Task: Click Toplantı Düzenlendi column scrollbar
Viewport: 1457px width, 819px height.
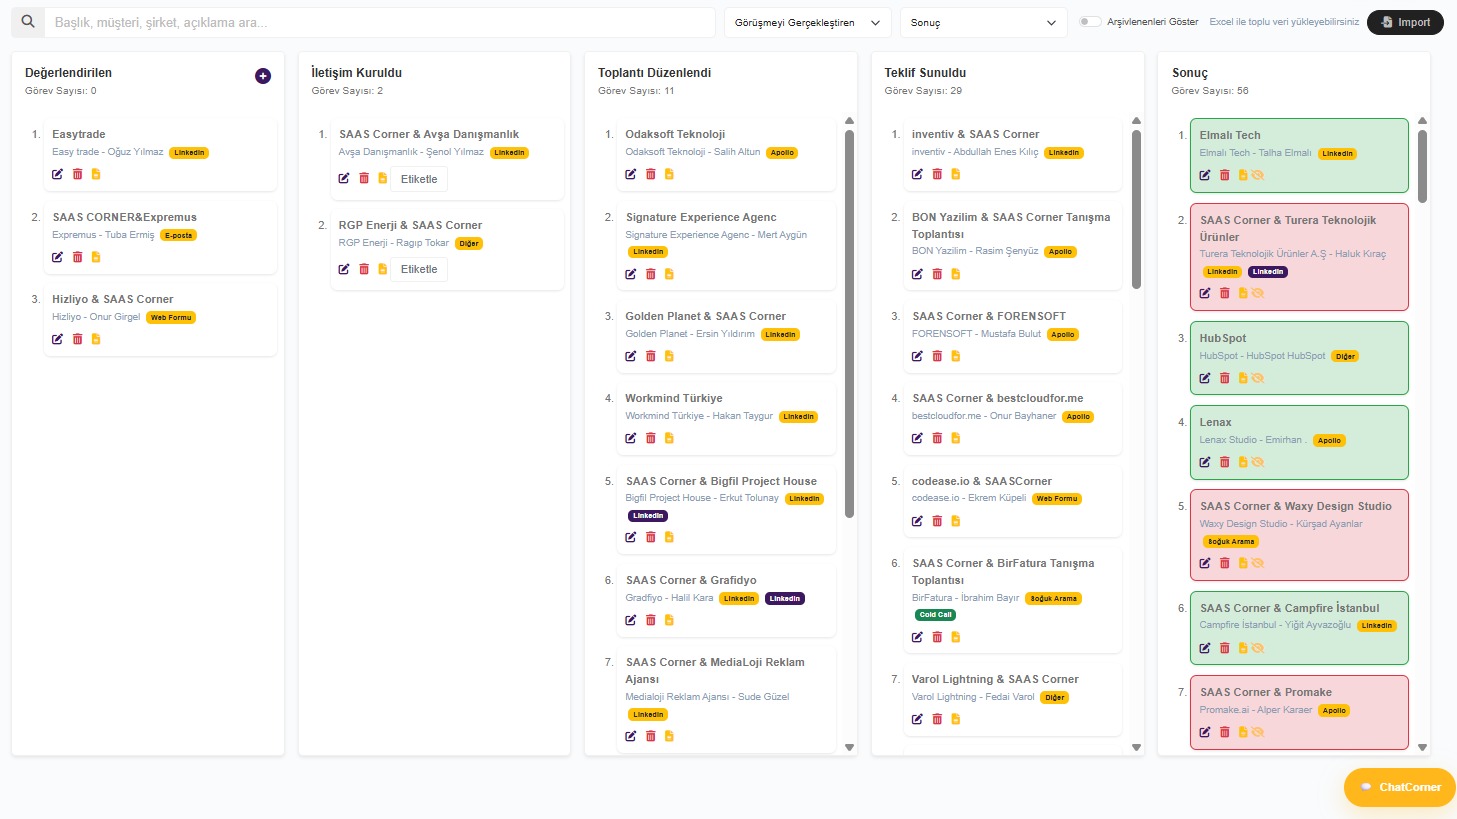Action: pos(850,324)
